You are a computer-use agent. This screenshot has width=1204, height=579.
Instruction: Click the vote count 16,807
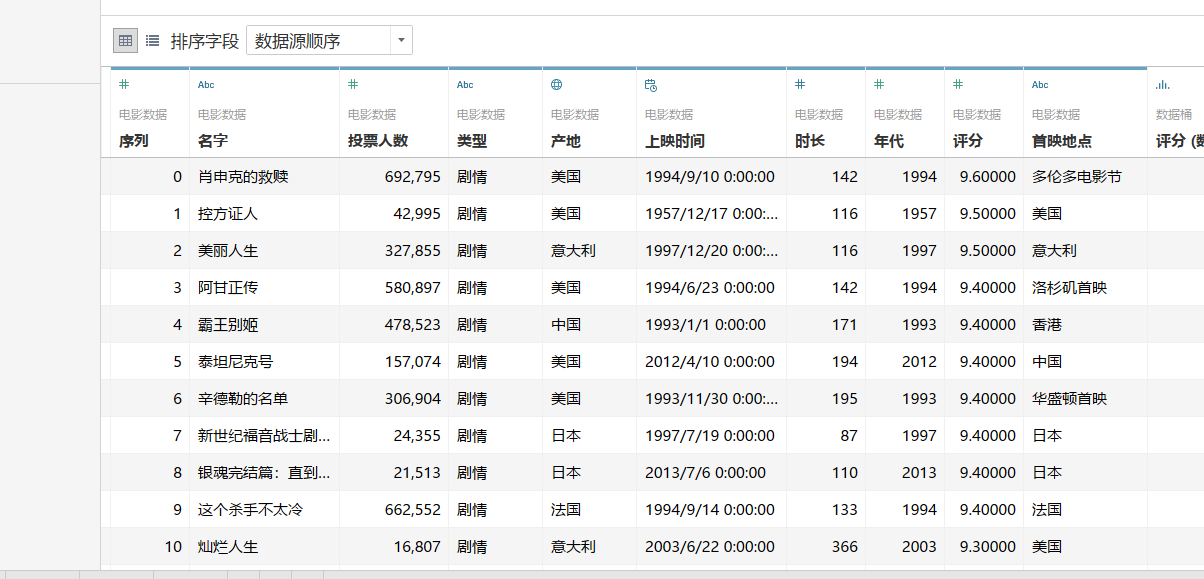(417, 546)
